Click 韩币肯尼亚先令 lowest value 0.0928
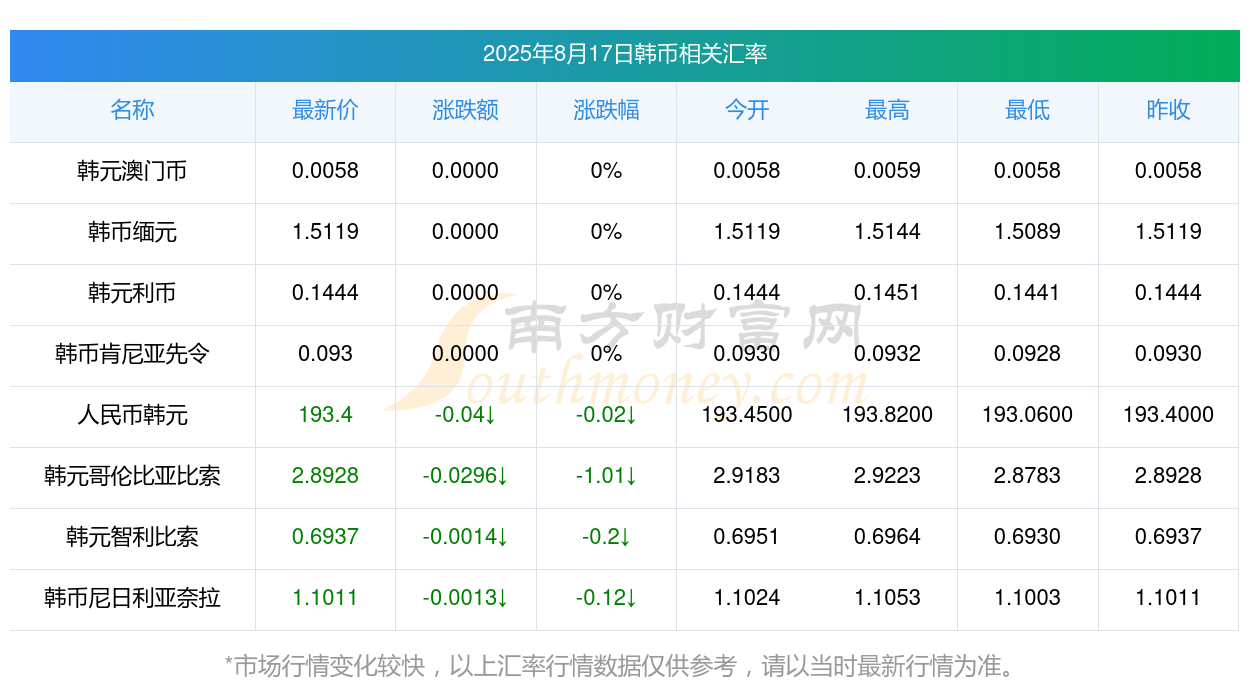The height and width of the screenshot is (698, 1250). click(1027, 354)
